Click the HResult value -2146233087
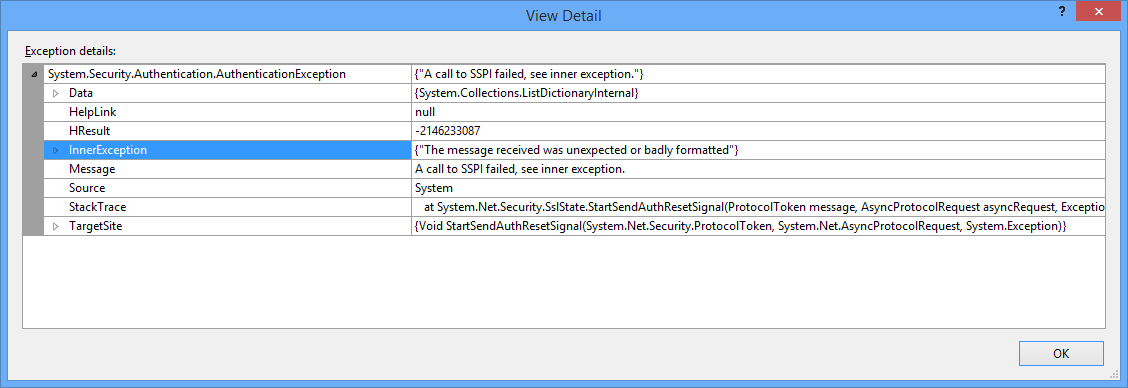Screen dimensions: 1128x388 [x=447, y=131]
